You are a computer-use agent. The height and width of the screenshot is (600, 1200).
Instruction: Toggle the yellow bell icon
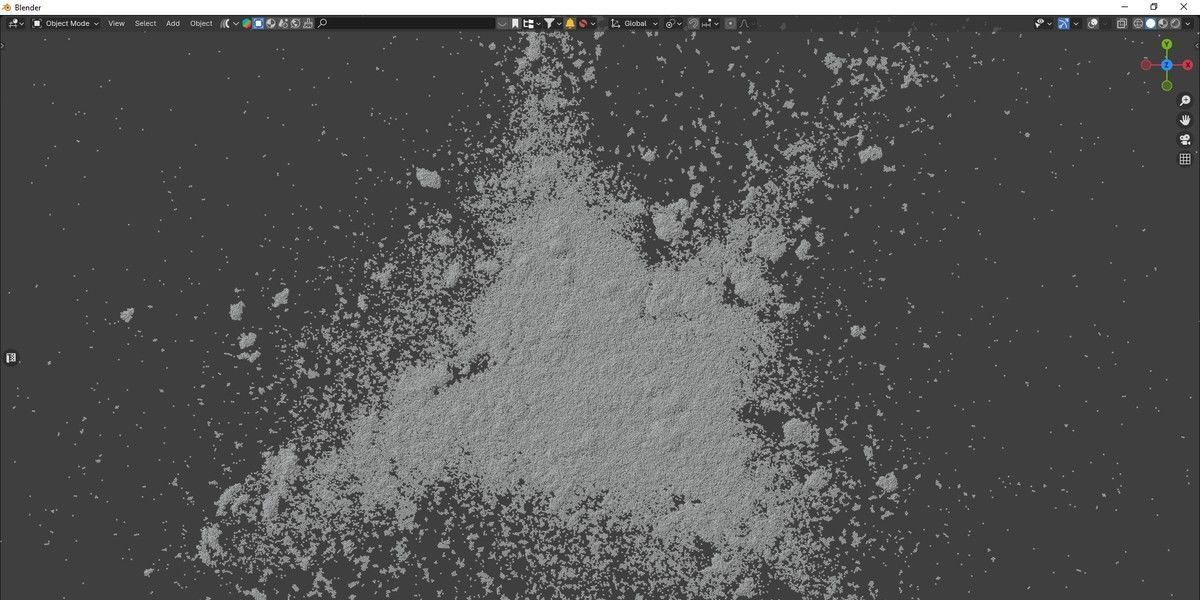coord(570,23)
